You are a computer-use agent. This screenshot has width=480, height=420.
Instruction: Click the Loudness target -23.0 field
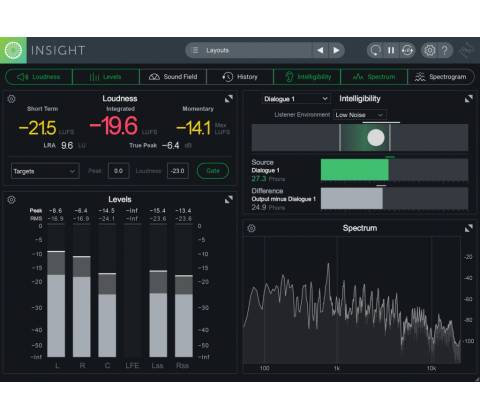[178, 171]
